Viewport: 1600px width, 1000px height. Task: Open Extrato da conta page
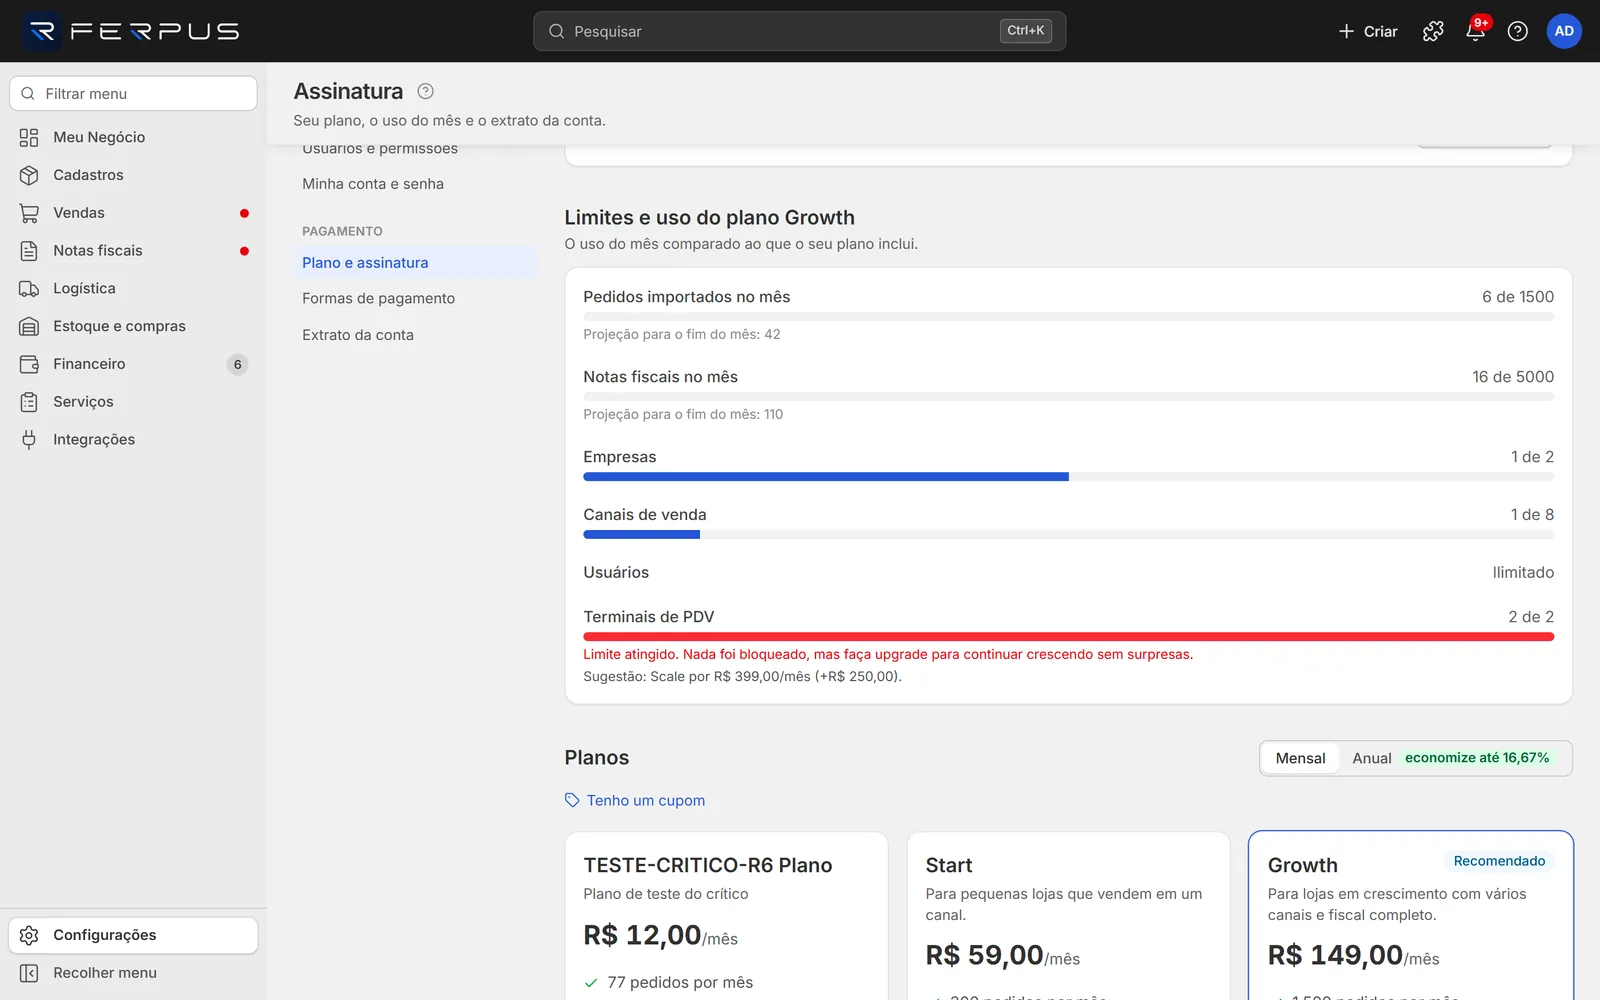pyautogui.click(x=358, y=335)
